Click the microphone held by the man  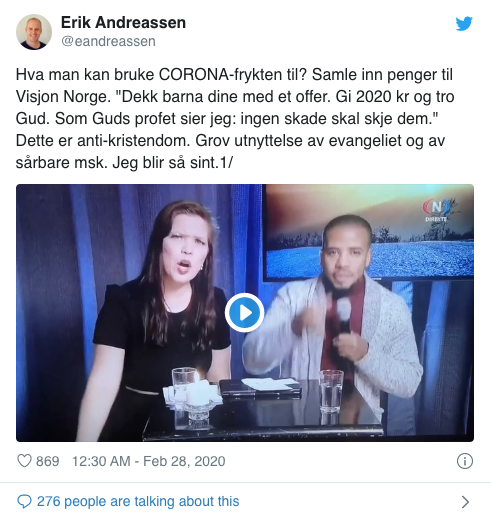[344, 317]
